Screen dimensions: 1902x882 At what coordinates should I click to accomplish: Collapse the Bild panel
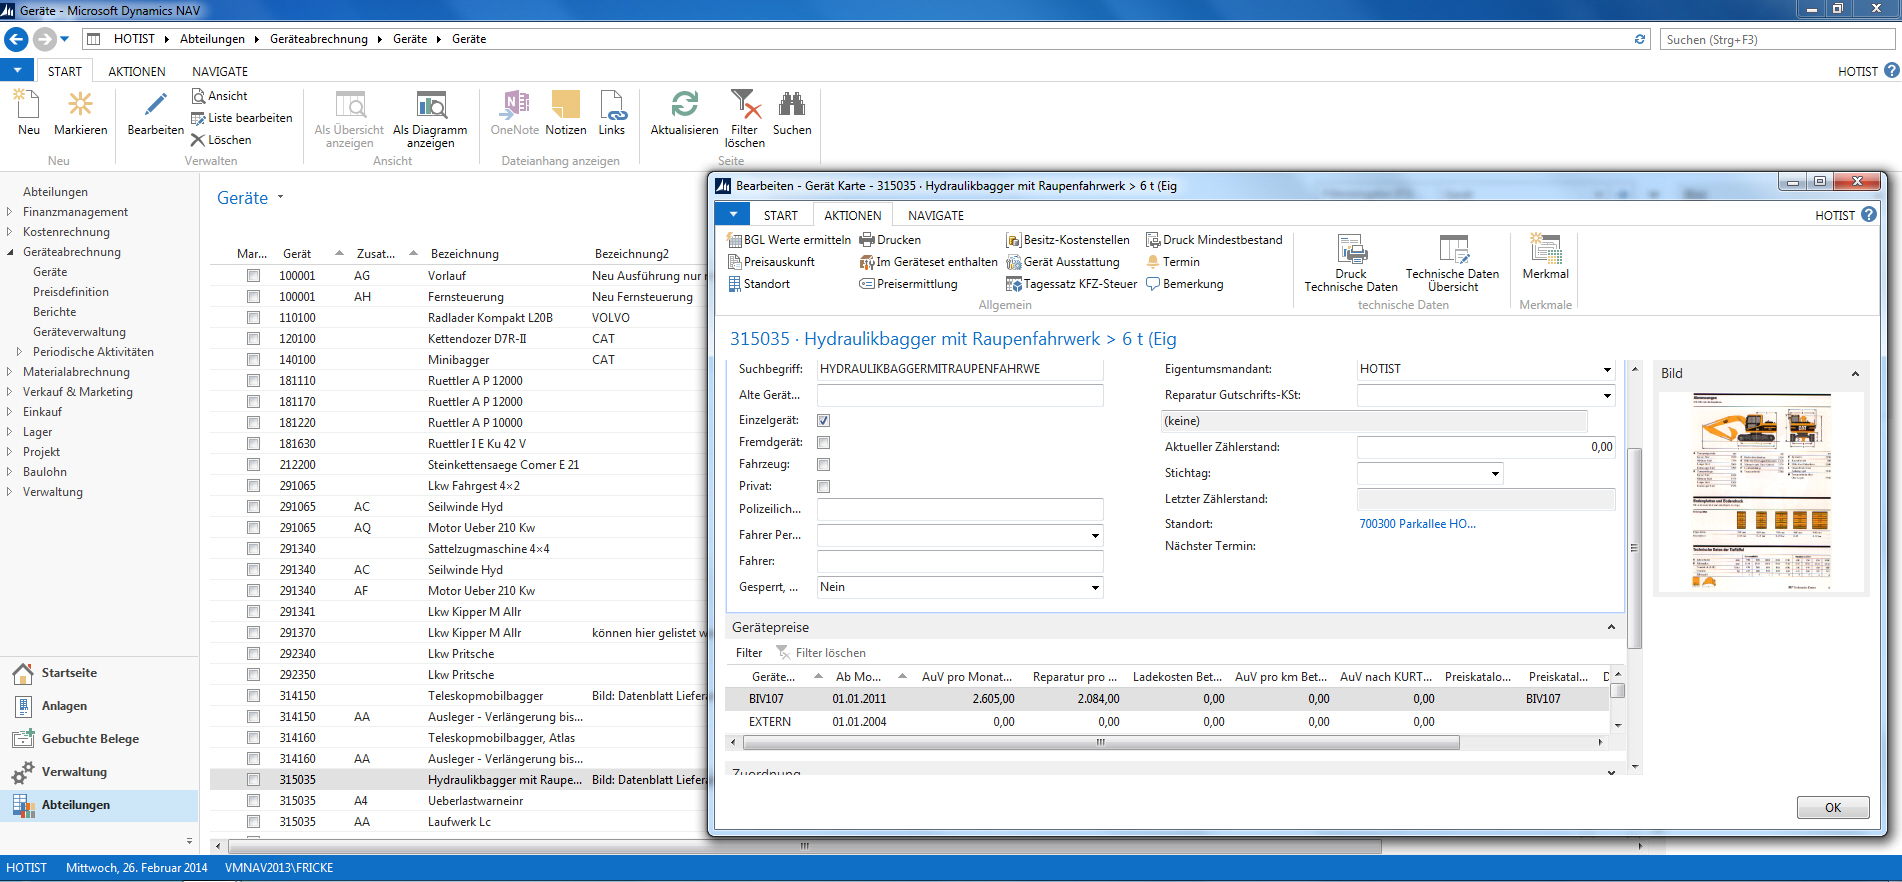1855,374
